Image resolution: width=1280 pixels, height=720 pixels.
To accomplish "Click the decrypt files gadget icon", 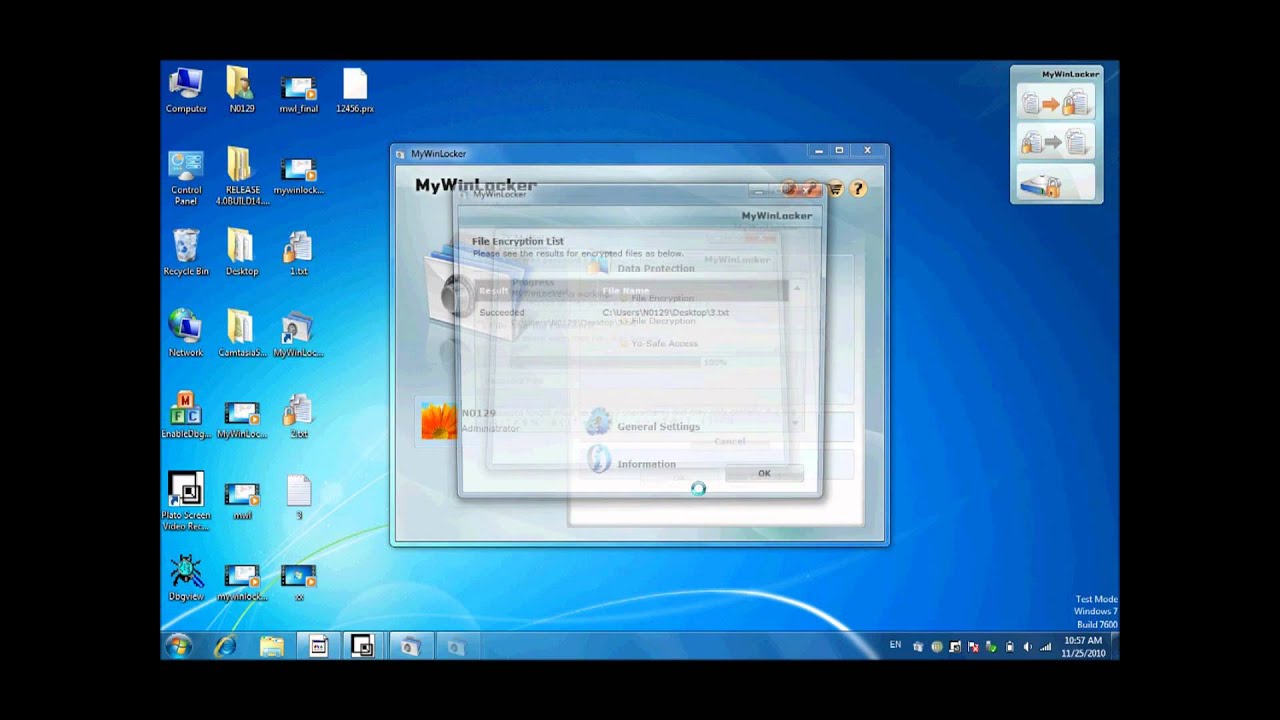I will click(1056, 142).
